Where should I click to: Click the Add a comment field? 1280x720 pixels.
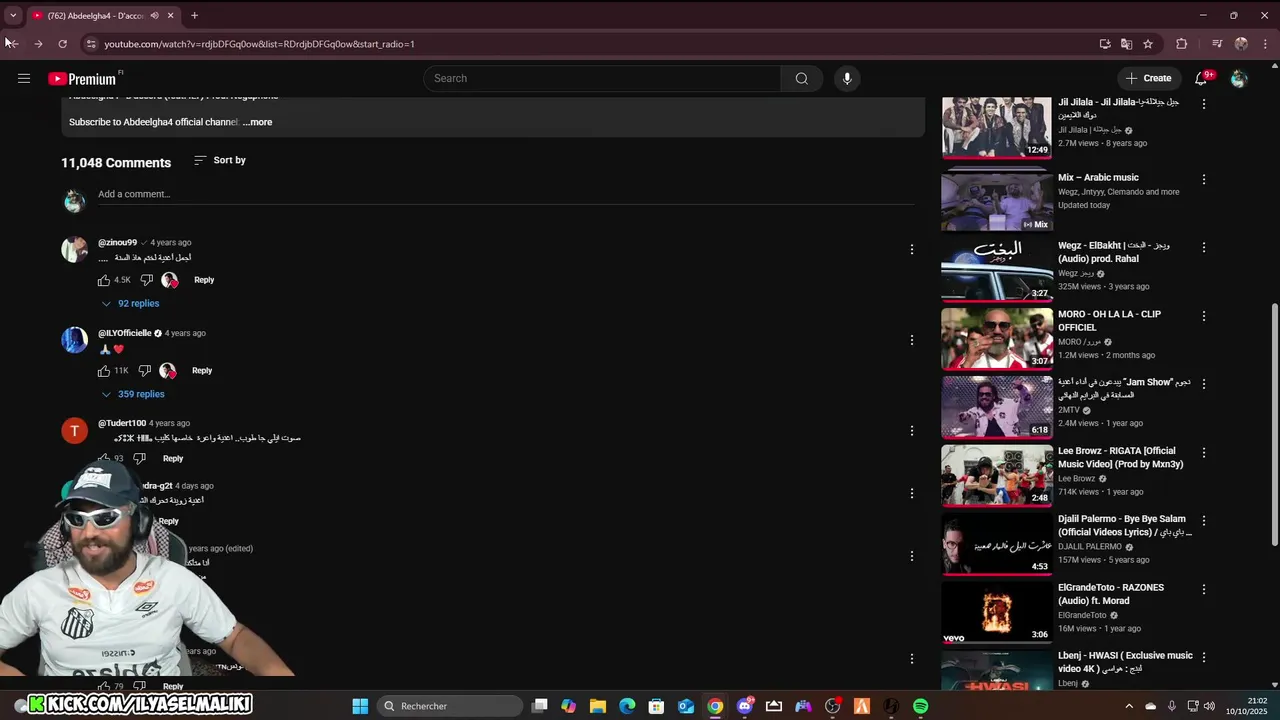click(506, 195)
